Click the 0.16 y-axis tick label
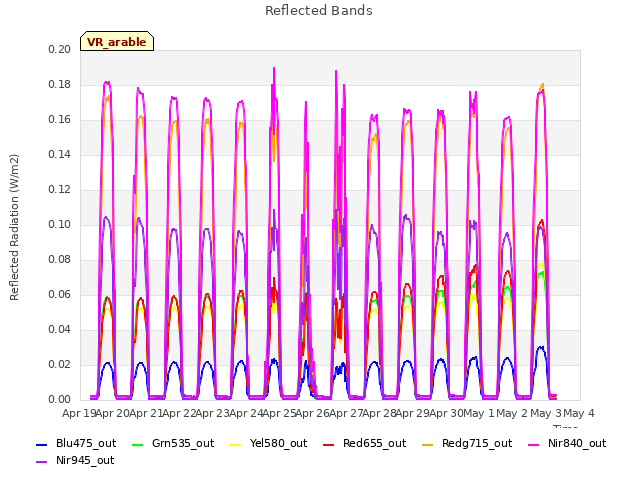Screen dimensions: 640x480 coord(59,120)
